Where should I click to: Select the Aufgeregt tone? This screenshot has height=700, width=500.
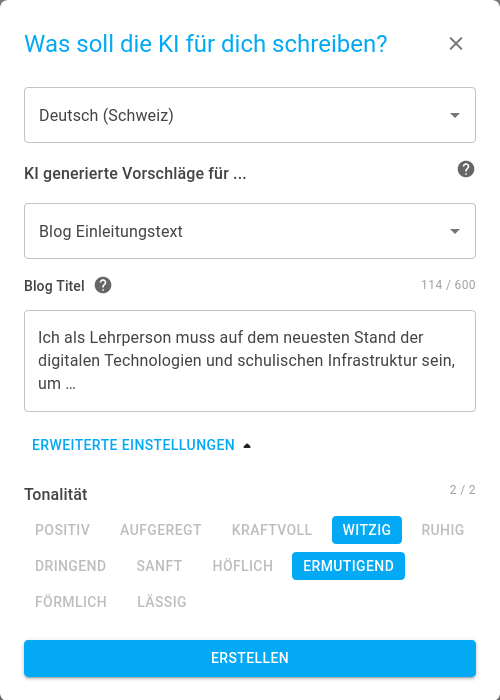tap(161, 530)
